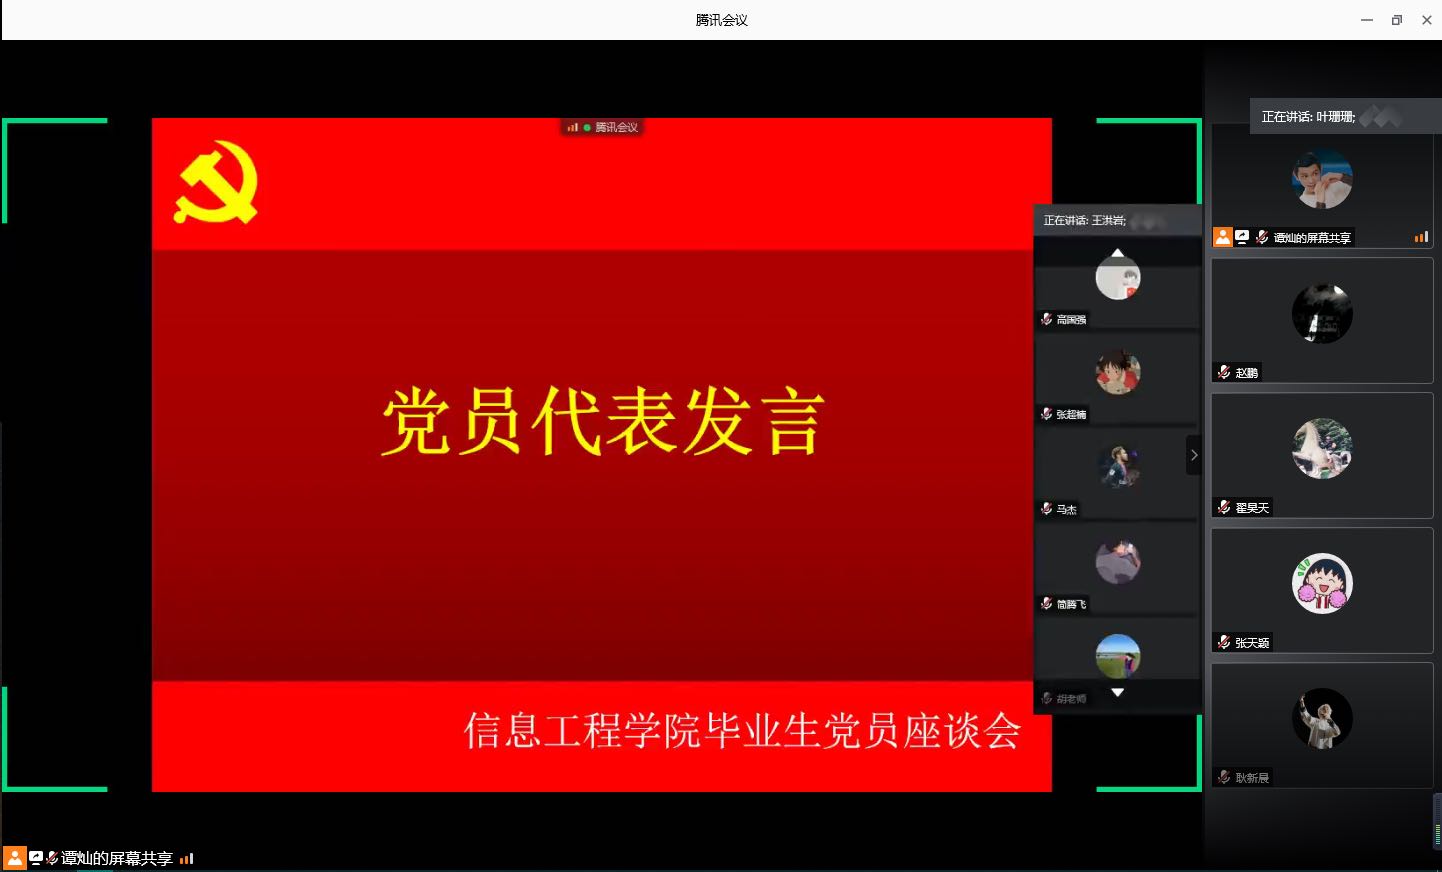This screenshot has width=1442, height=872.
Task: Click the '谭灿的屏幕共享' label at bottom-left
Action: pos(116,858)
